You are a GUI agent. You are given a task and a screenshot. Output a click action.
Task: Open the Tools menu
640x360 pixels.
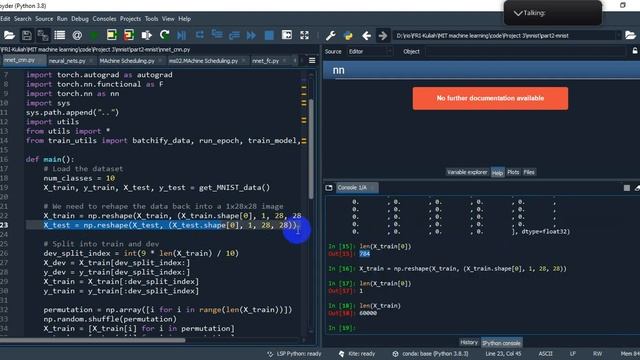tap(151, 19)
